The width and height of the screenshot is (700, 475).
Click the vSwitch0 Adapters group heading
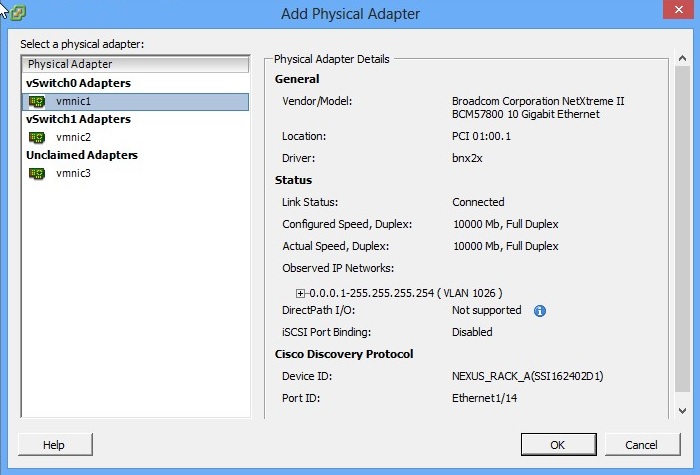pyautogui.click(x=78, y=83)
